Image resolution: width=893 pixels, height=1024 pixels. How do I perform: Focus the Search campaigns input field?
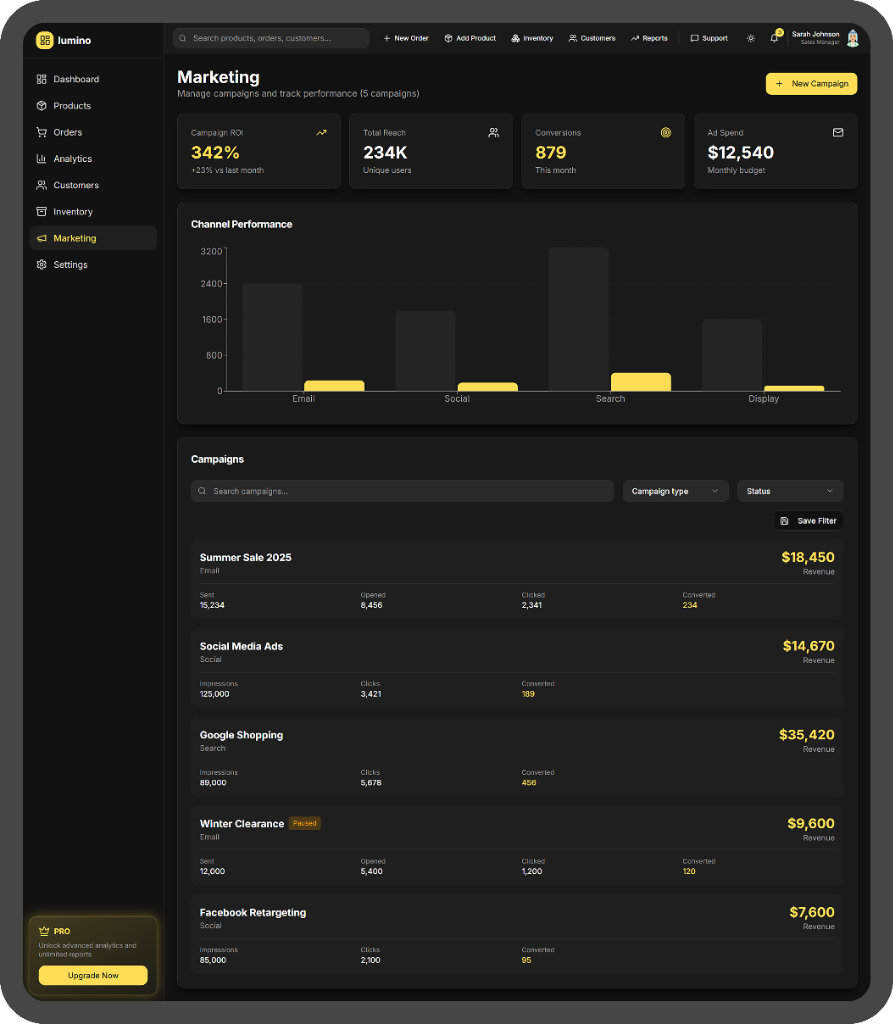(402, 491)
